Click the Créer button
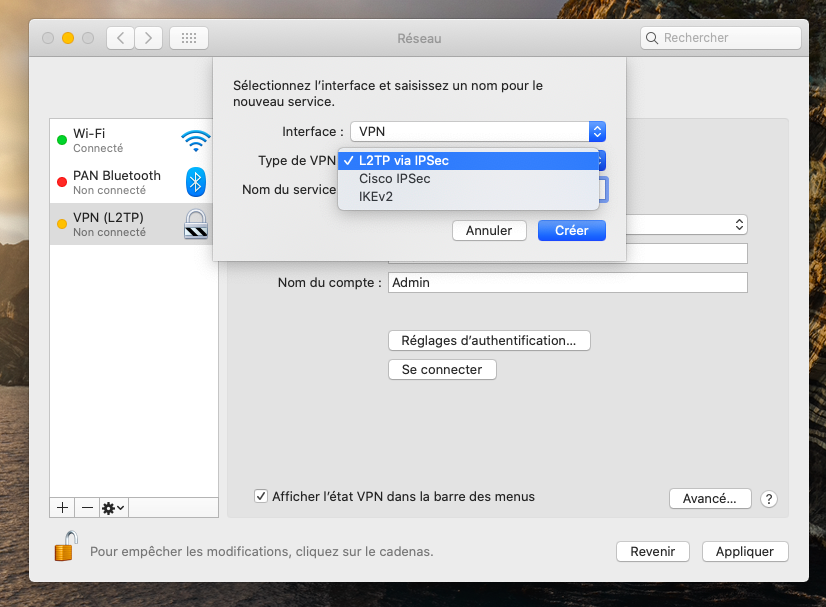 coord(571,230)
